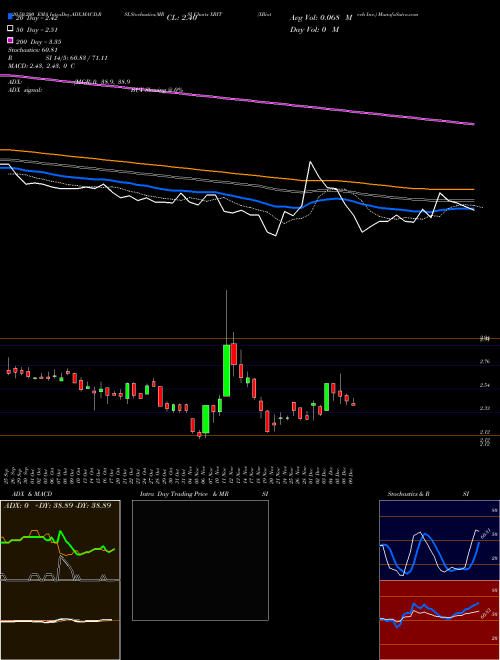Image resolution: width=500 pixels, height=660 pixels.
Task: Click the 2.32 price axis label
Action: tap(484, 408)
